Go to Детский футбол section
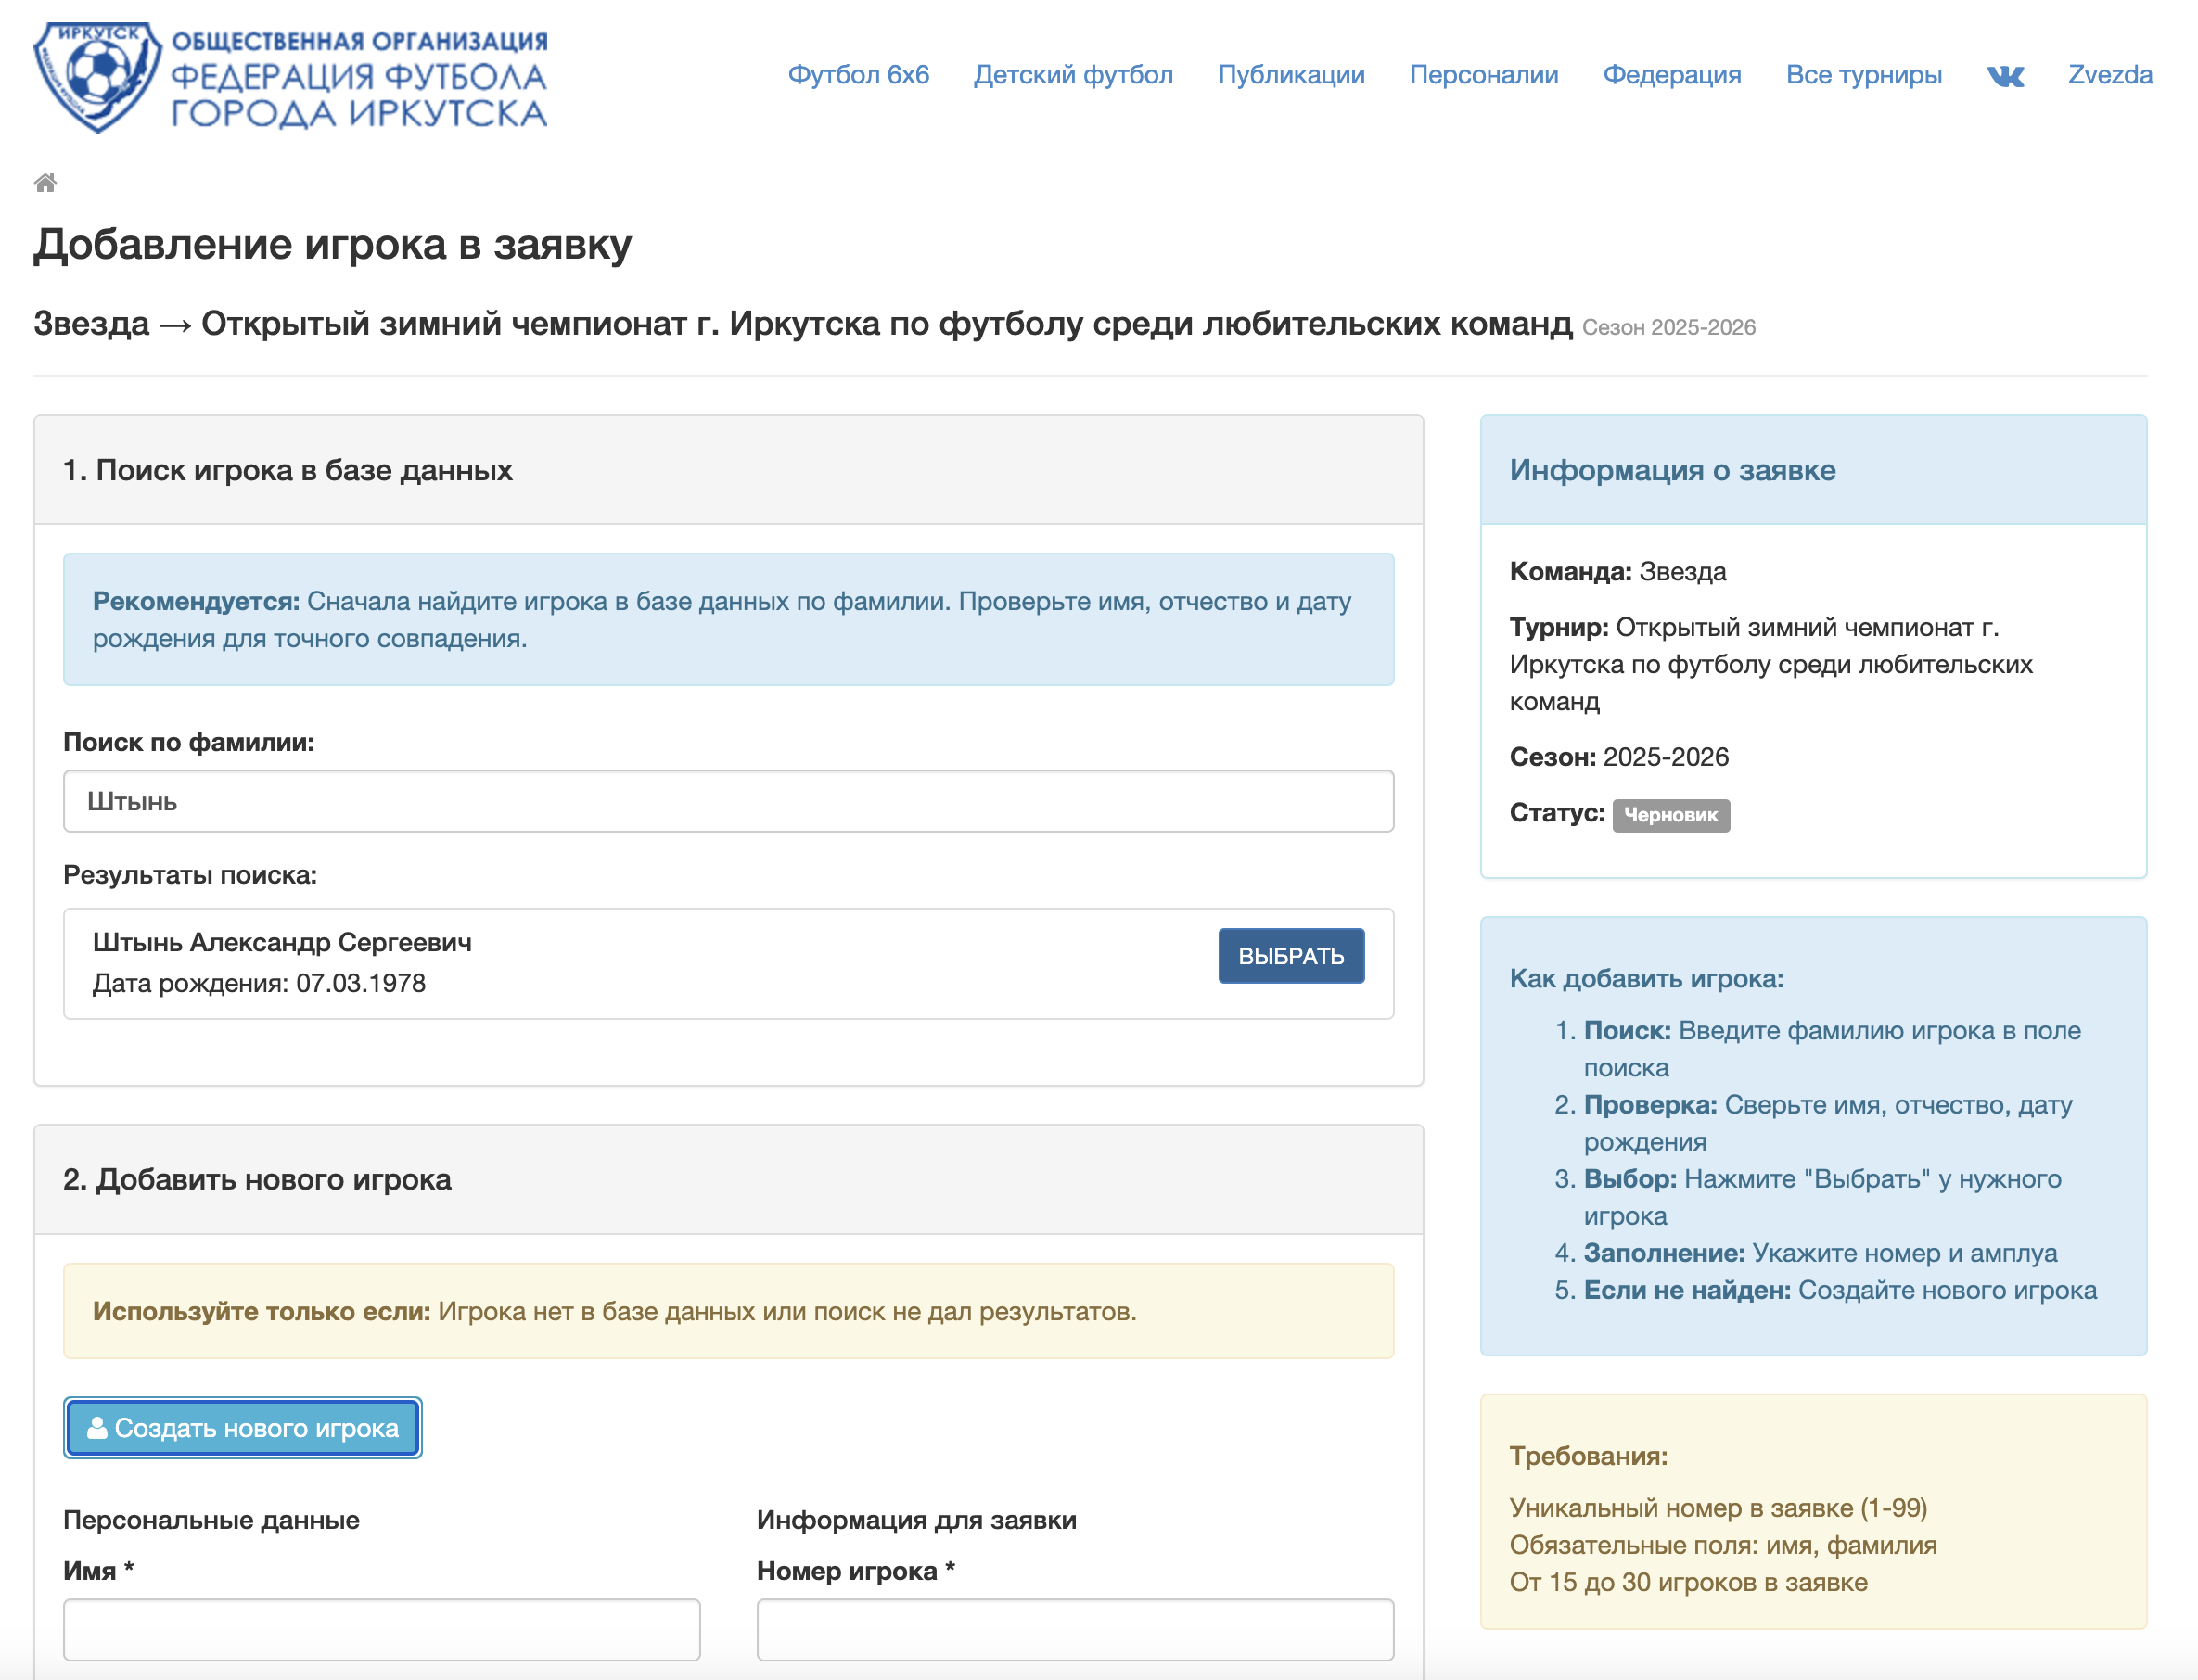This screenshot has height=1680, width=2198. 1073,75
